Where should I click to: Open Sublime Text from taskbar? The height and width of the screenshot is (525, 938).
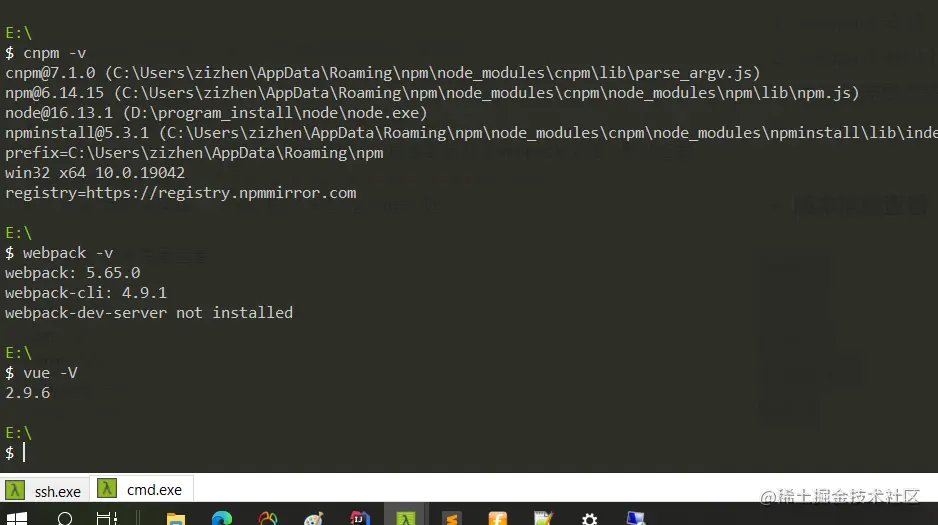(x=452, y=518)
